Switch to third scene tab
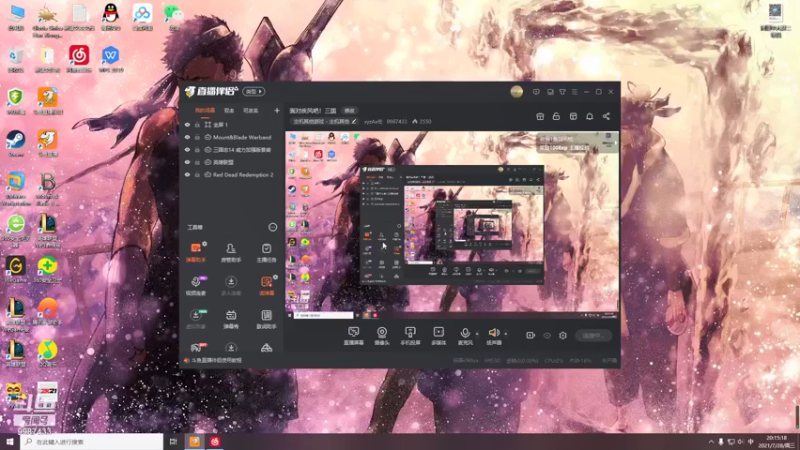The image size is (800, 450). point(250,110)
